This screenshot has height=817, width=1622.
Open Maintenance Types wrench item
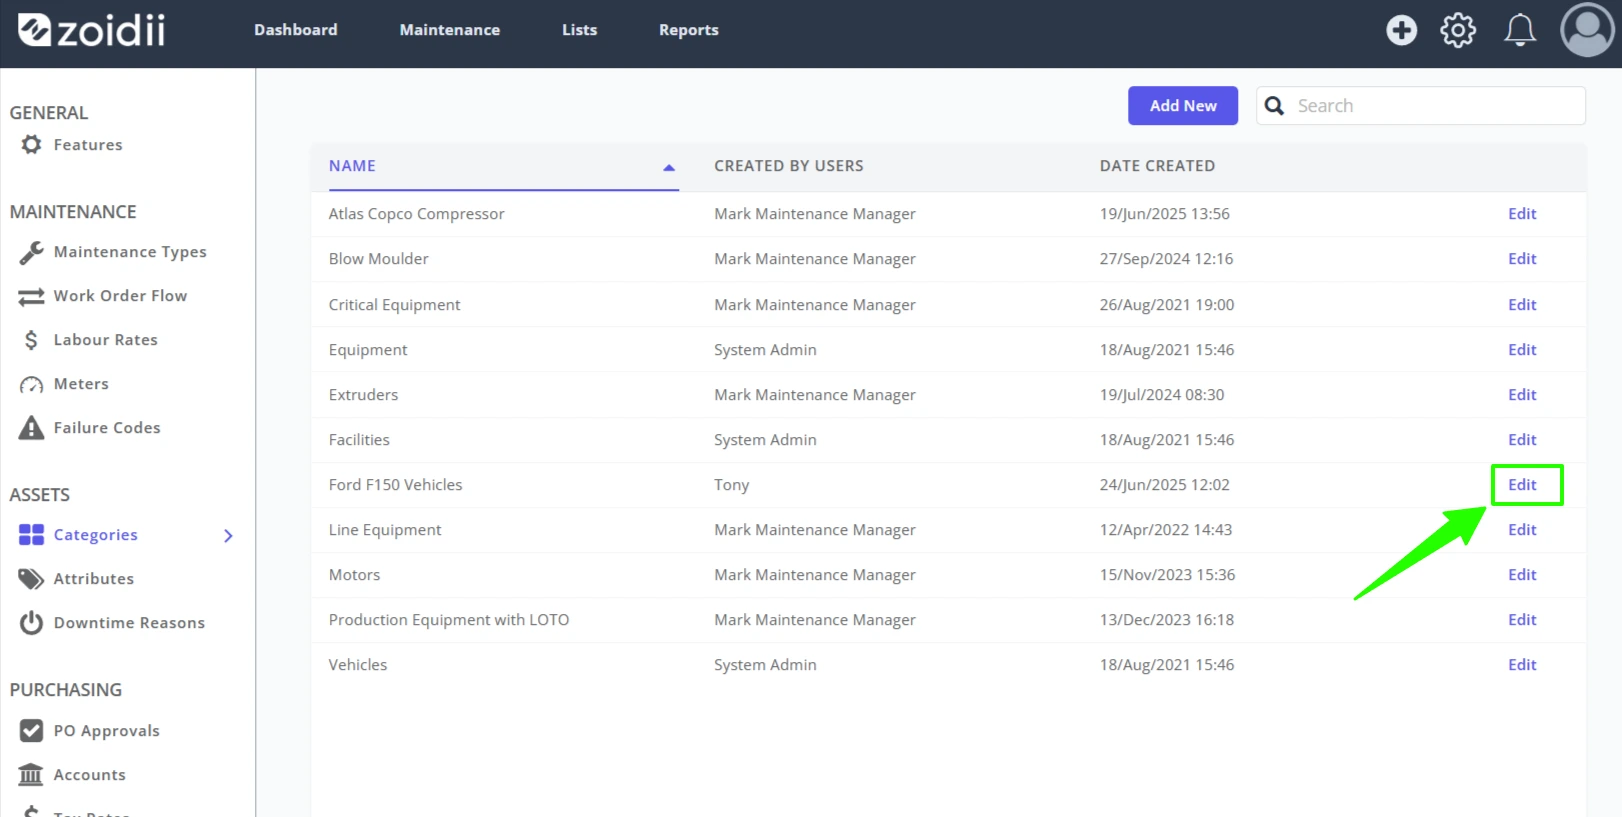(x=31, y=252)
